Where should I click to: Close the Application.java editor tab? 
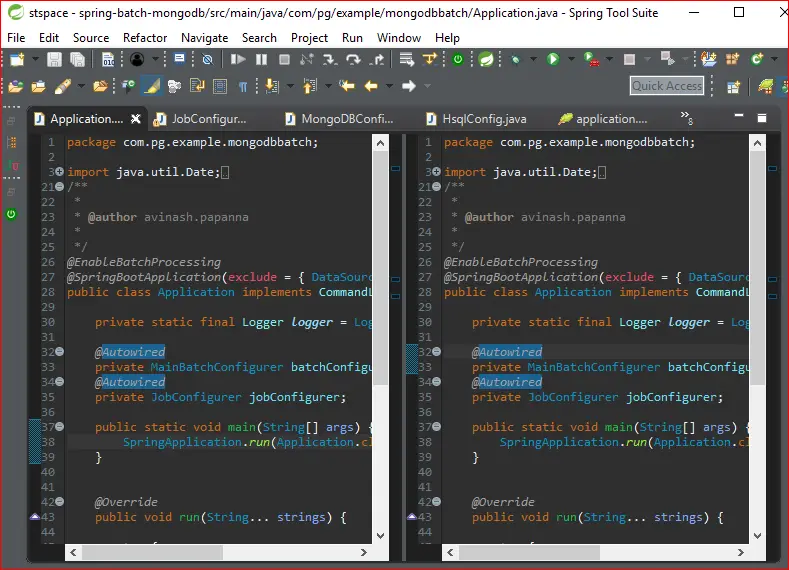click(x=135, y=119)
